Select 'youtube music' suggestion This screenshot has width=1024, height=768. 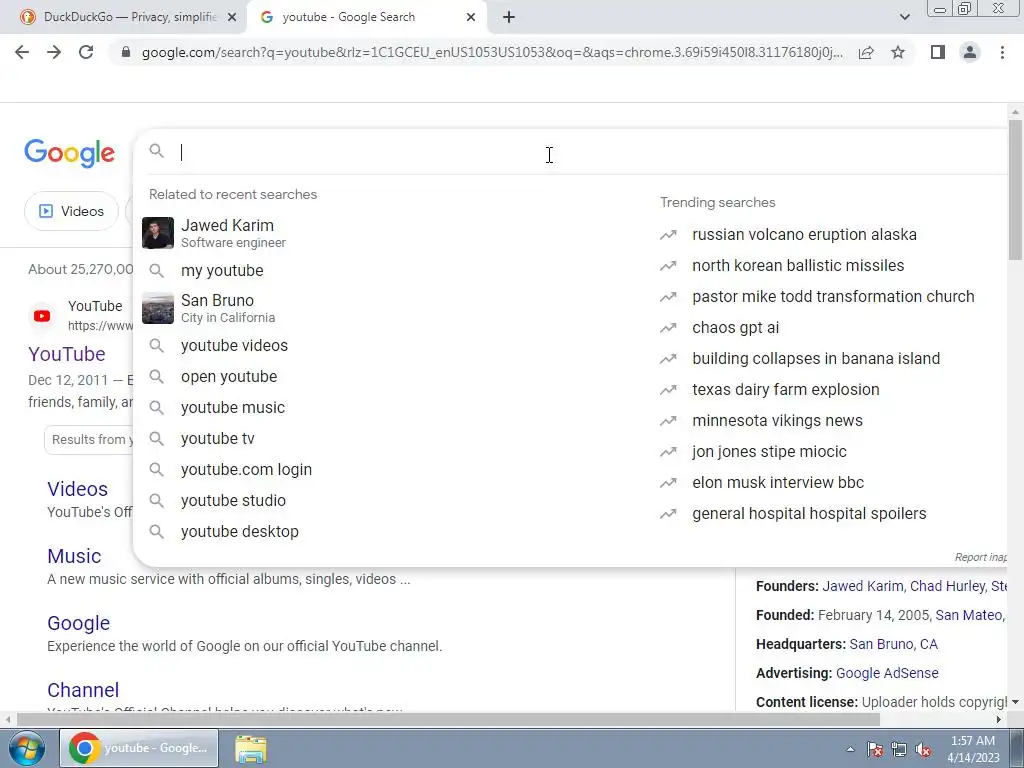coord(392,408)
